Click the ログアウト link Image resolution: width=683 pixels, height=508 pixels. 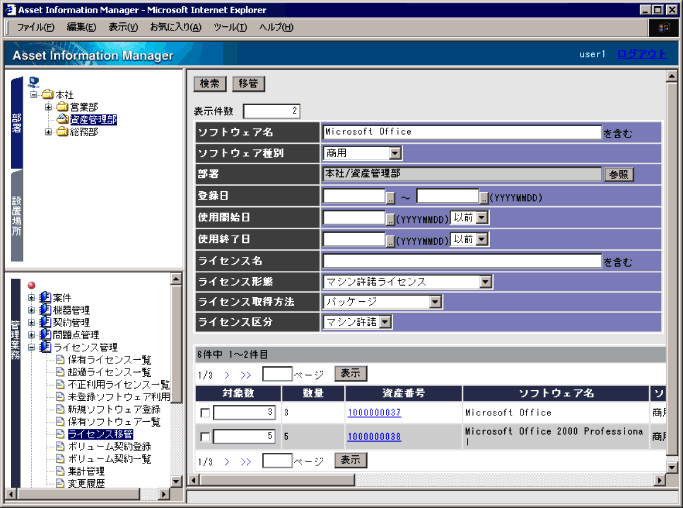(642, 54)
